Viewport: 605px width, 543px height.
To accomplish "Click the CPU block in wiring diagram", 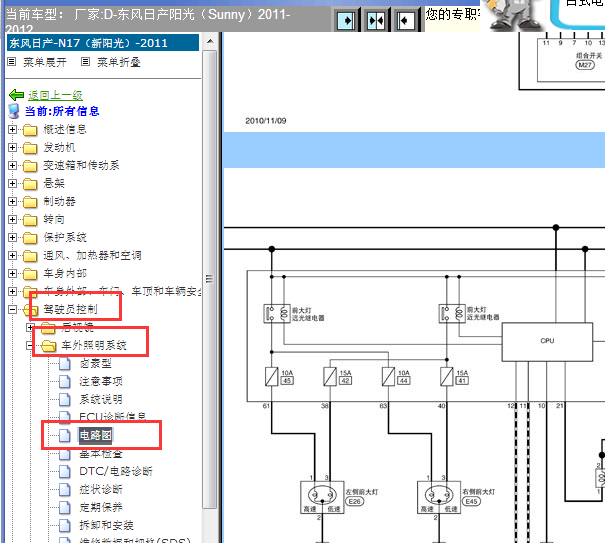I will (x=547, y=342).
